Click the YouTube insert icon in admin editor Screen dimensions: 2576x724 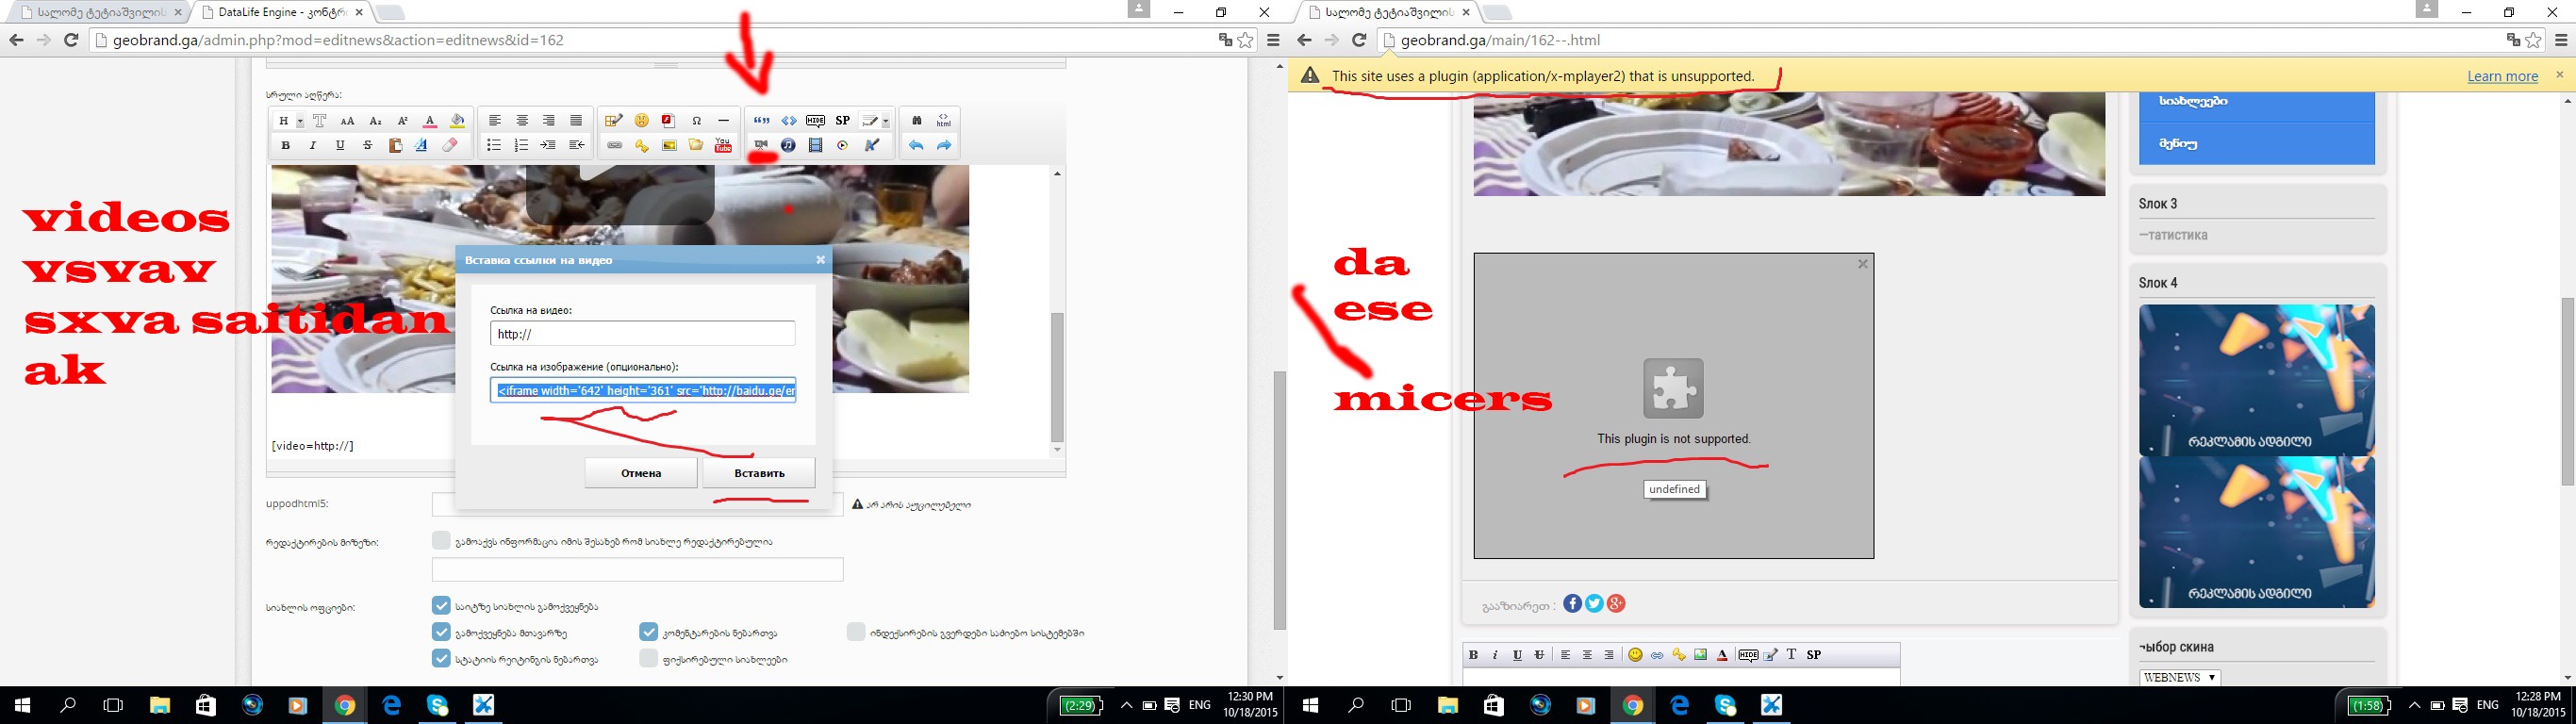pos(723,145)
